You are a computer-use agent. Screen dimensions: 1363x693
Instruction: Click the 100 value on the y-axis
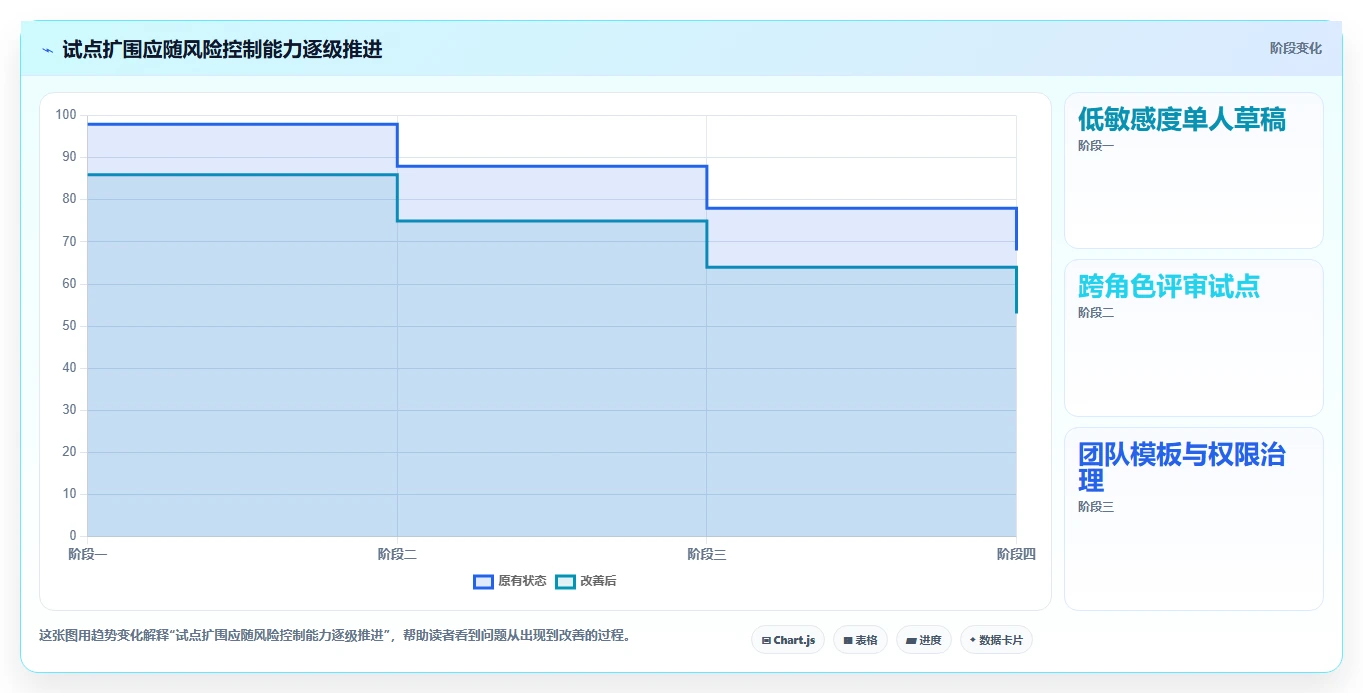point(66,115)
